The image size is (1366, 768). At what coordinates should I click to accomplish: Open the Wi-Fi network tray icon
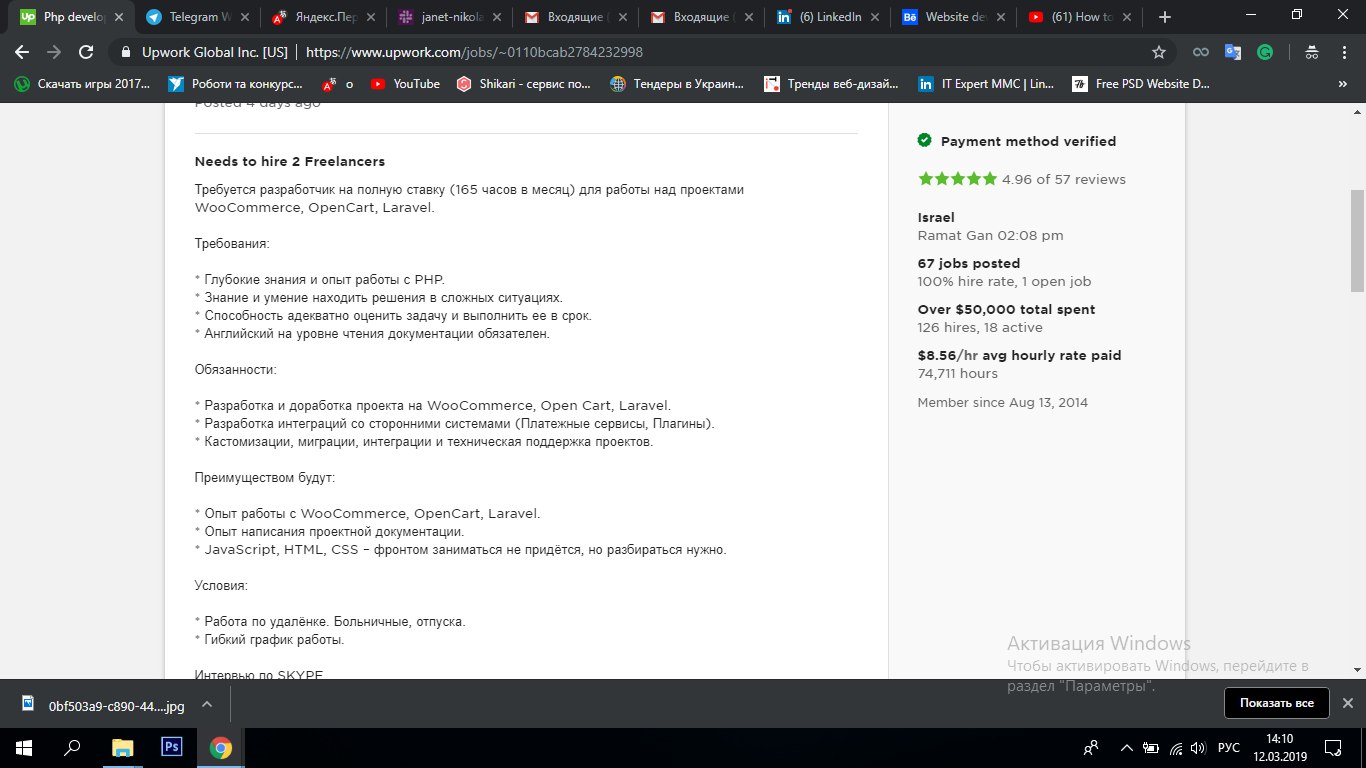(x=1176, y=748)
